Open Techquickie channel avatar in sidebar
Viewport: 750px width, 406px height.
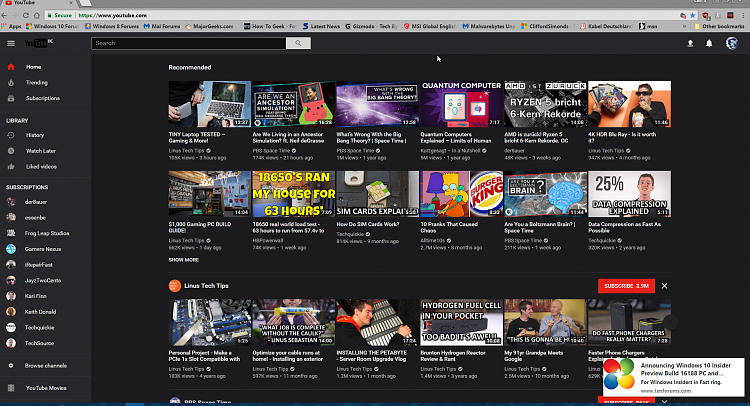point(11,328)
